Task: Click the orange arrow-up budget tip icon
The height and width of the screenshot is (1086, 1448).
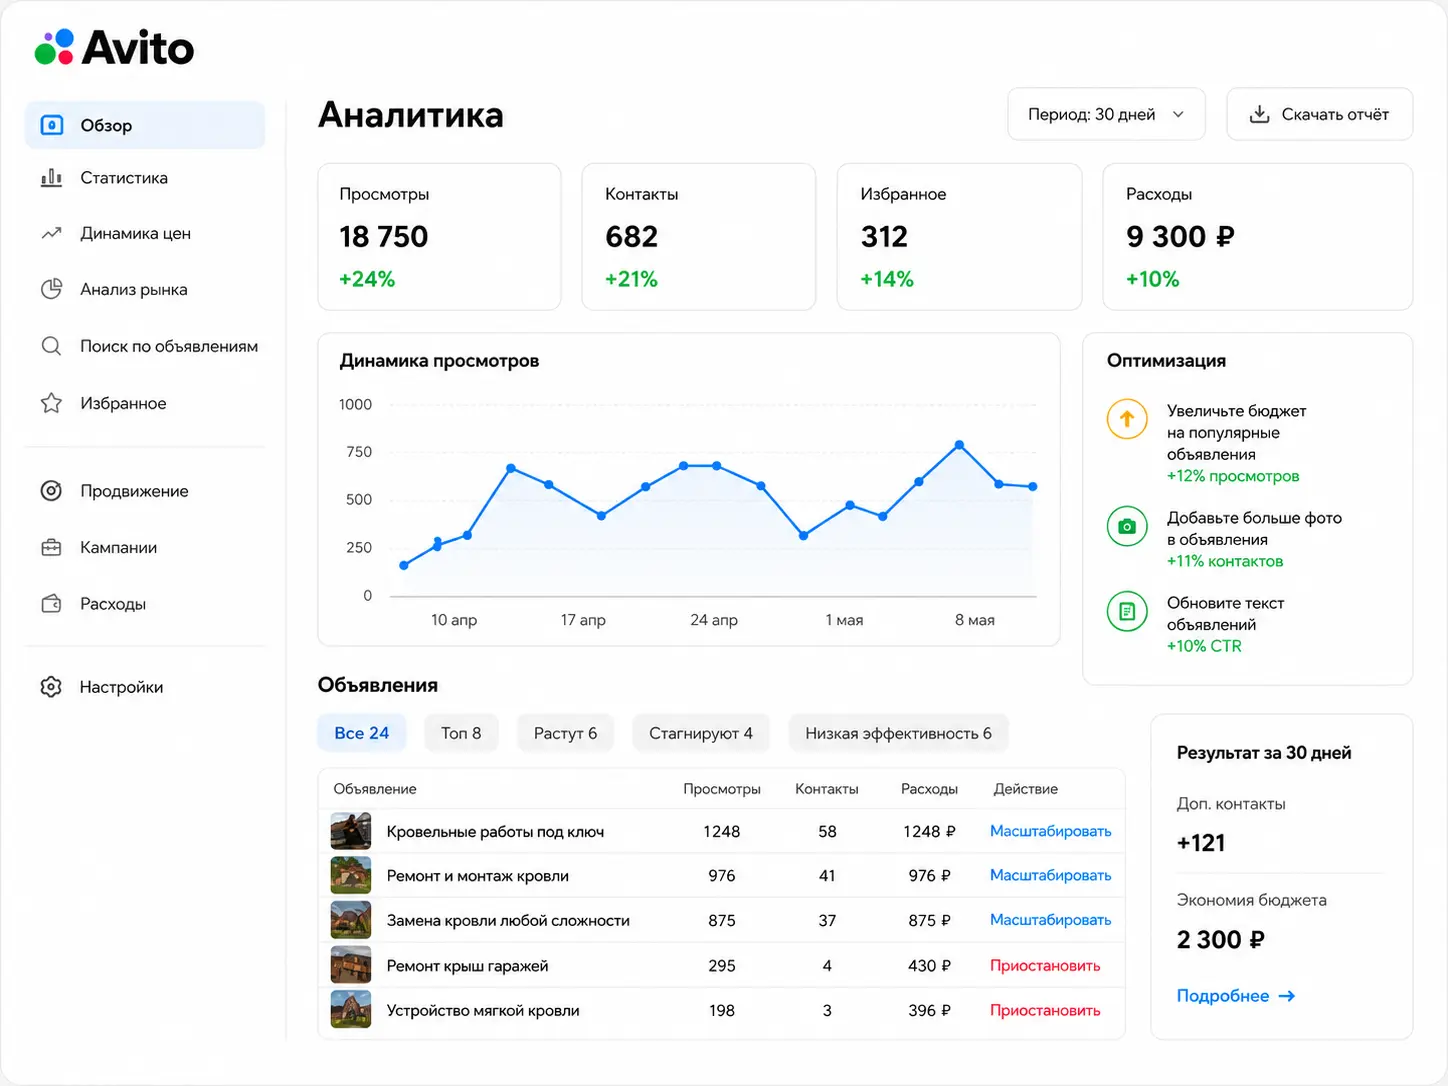Action: (1127, 419)
